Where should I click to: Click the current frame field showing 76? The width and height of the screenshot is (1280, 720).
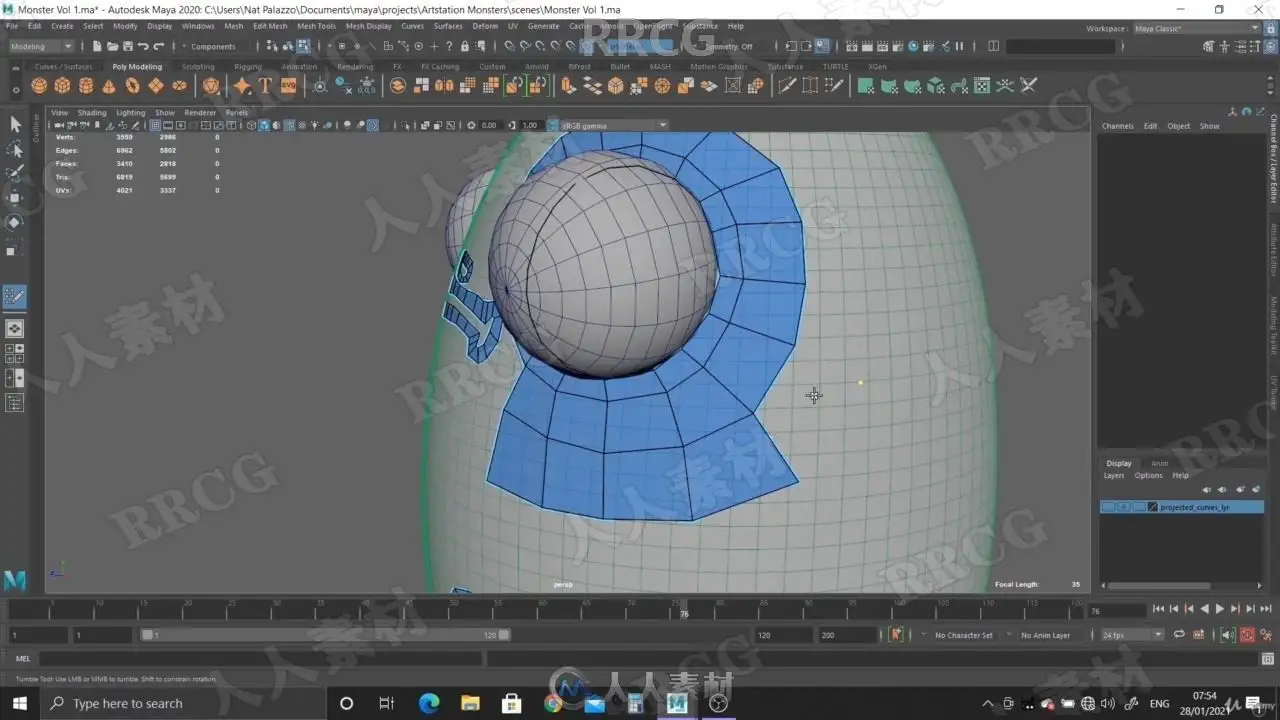(x=1116, y=610)
